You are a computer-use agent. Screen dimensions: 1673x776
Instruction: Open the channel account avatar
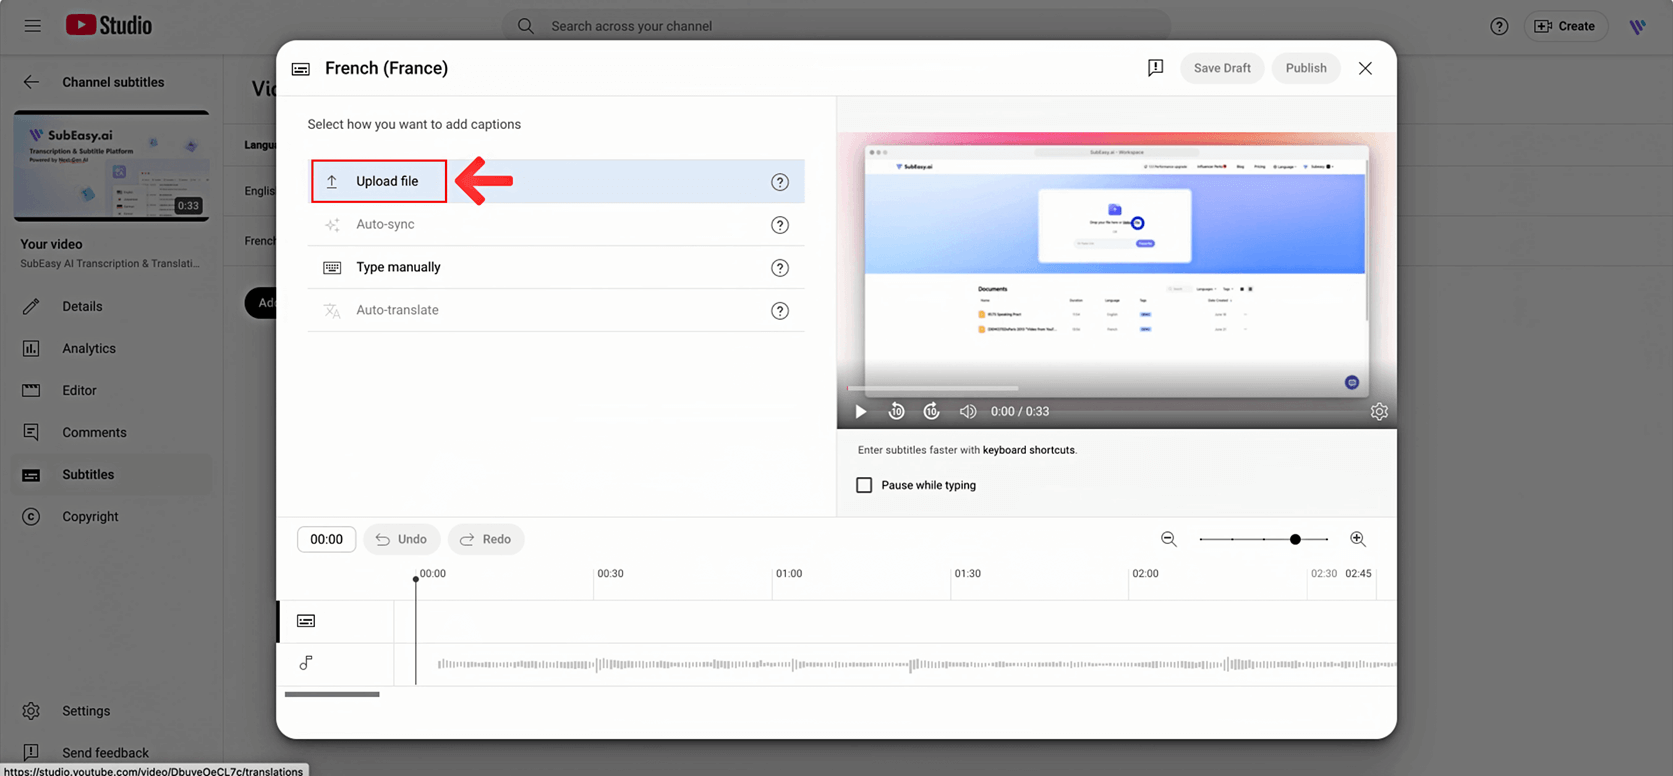click(x=1637, y=26)
